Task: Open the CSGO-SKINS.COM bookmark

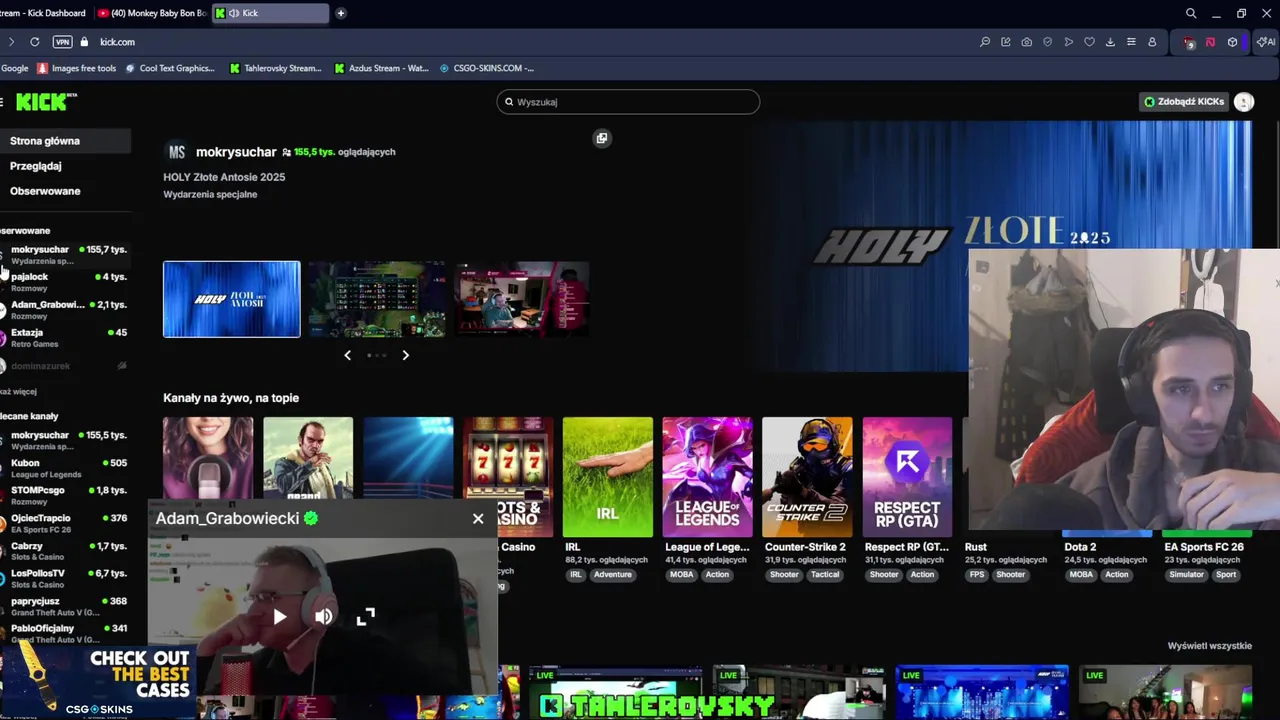Action: 487,68
